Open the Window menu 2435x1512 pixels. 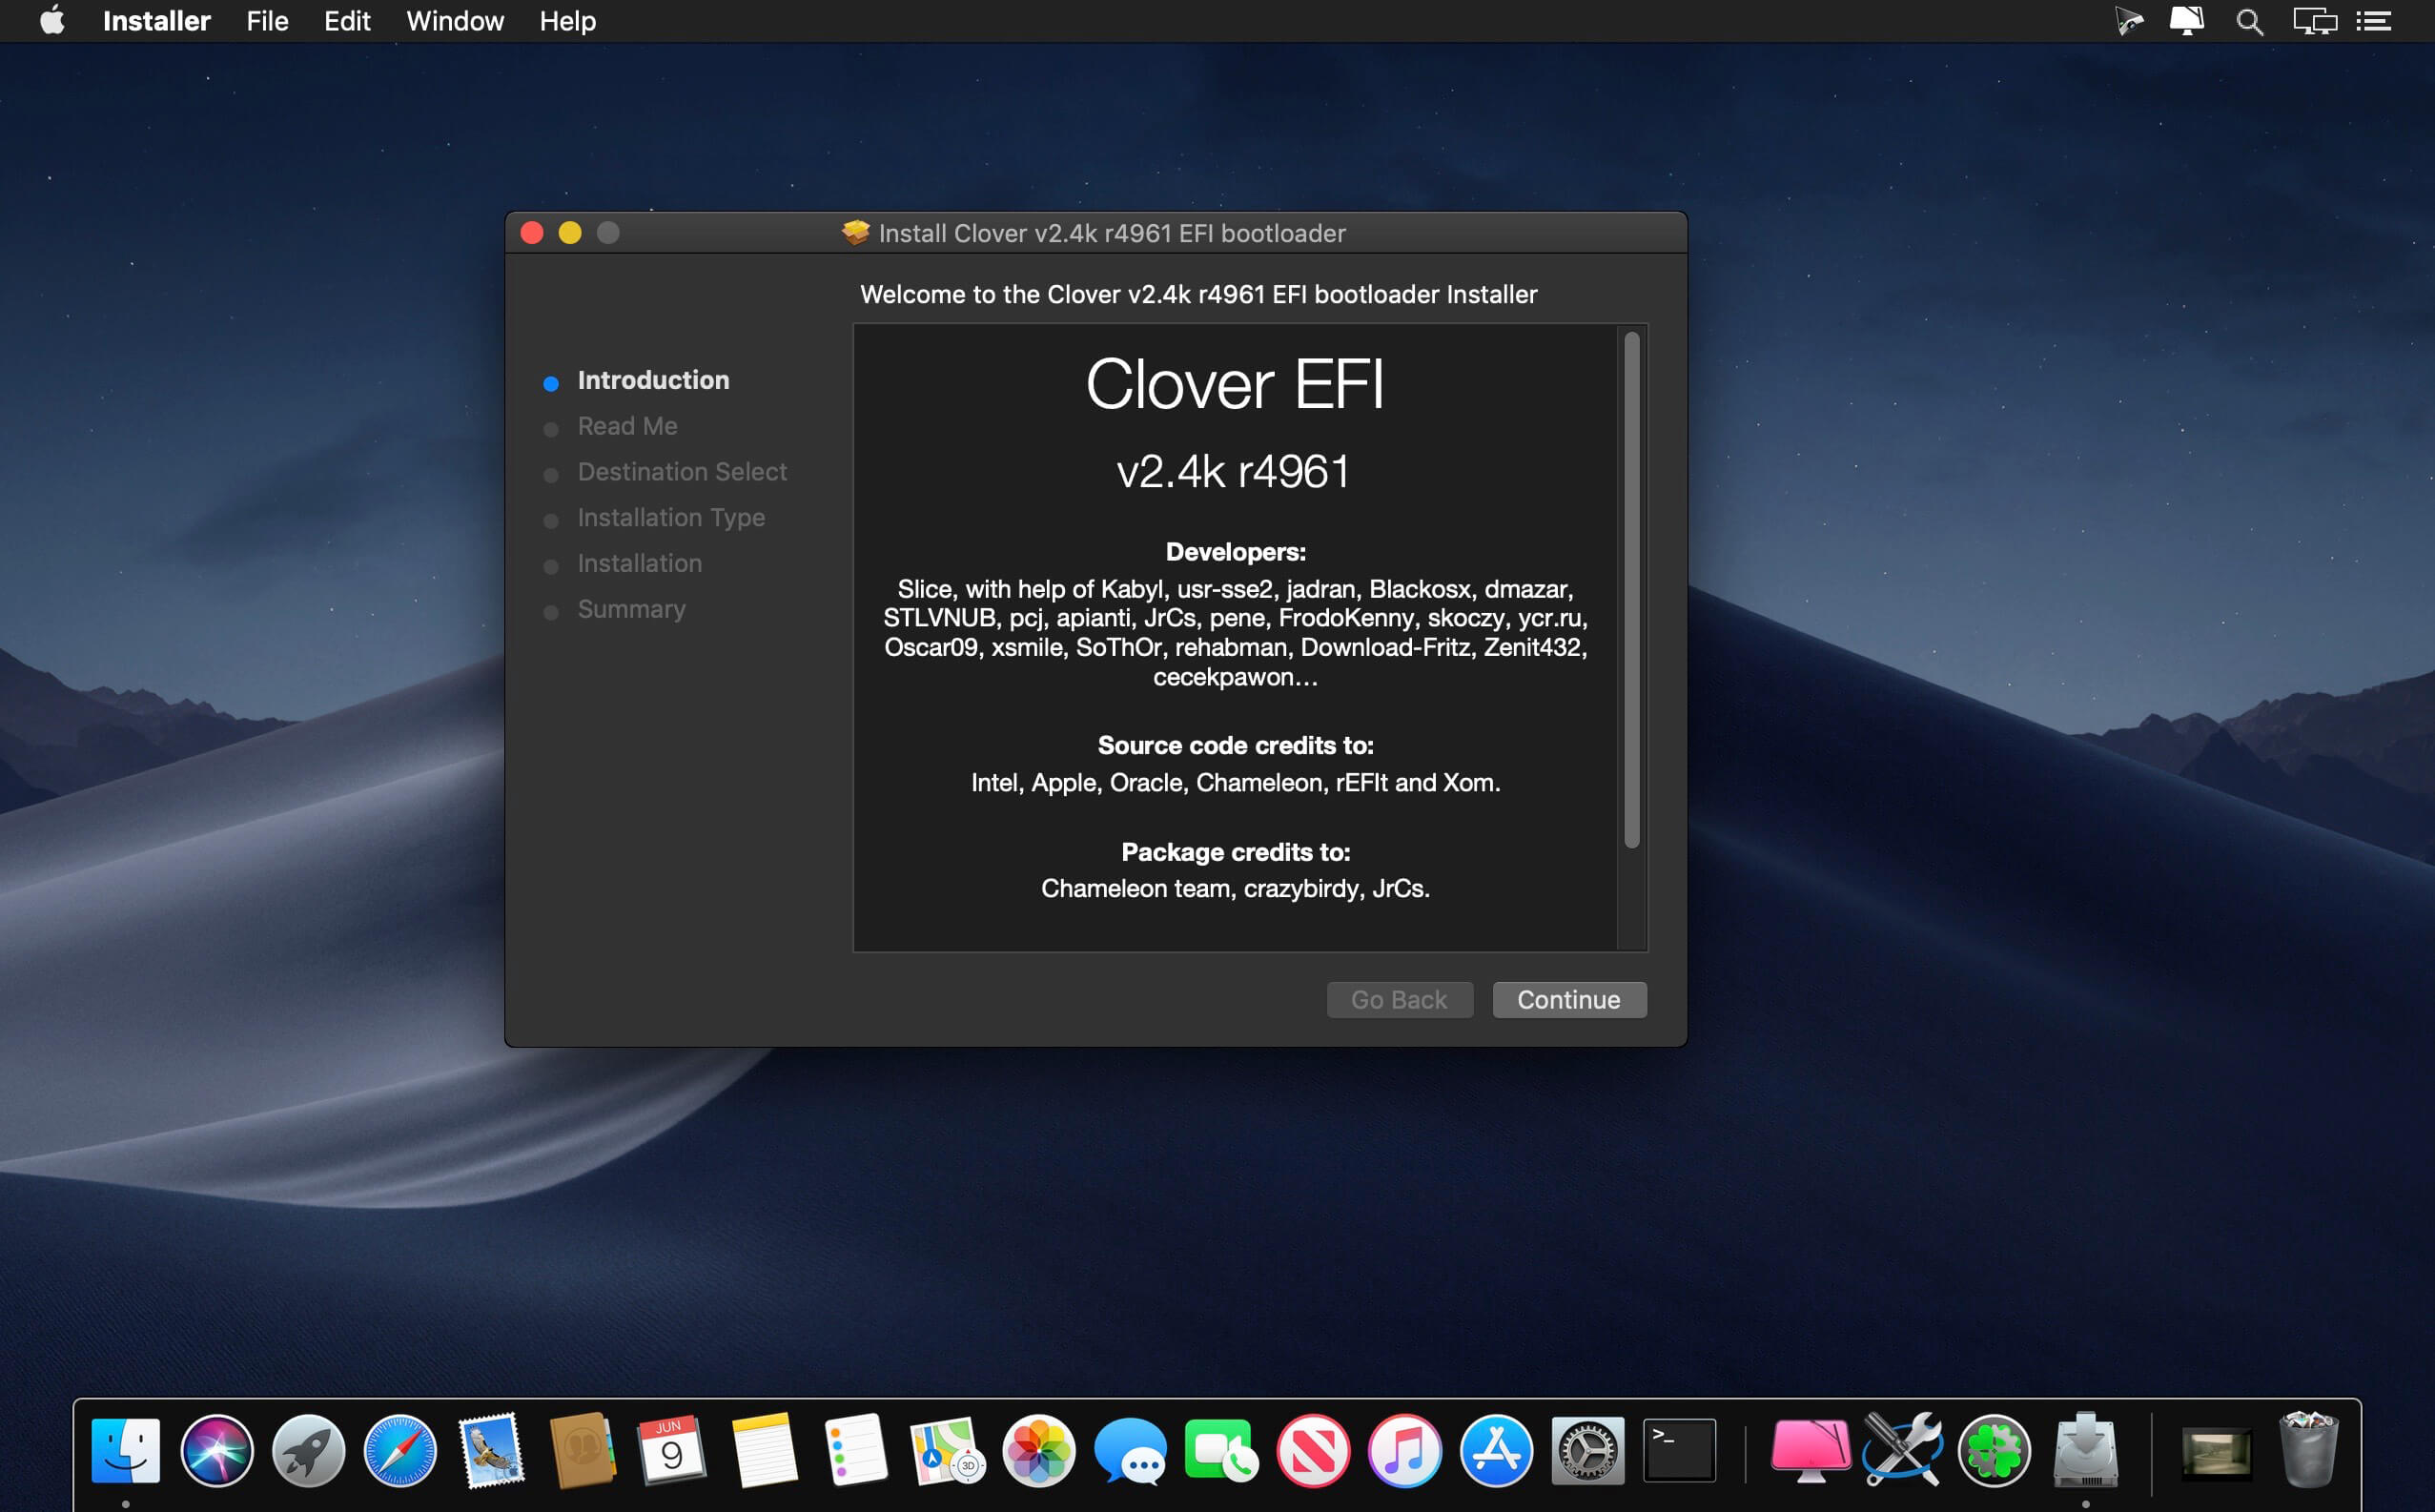click(x=455, y=21)
